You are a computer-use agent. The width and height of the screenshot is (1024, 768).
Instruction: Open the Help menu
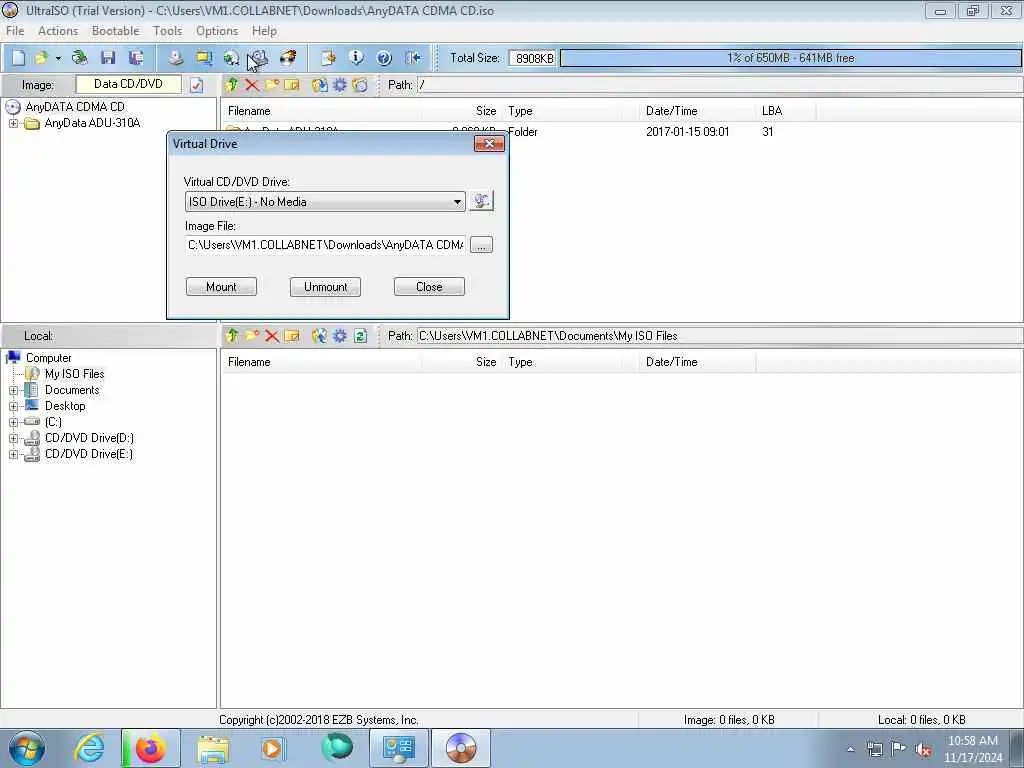[264, 31]
